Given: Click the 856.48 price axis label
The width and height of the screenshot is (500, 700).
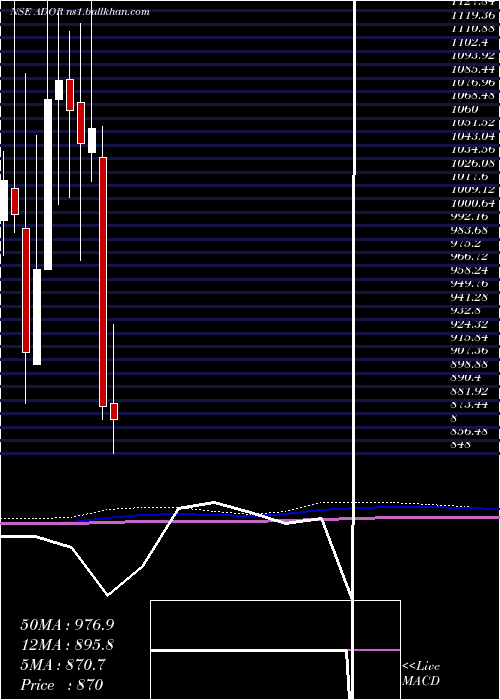Looking at the screenshot, I should [469, 431].
